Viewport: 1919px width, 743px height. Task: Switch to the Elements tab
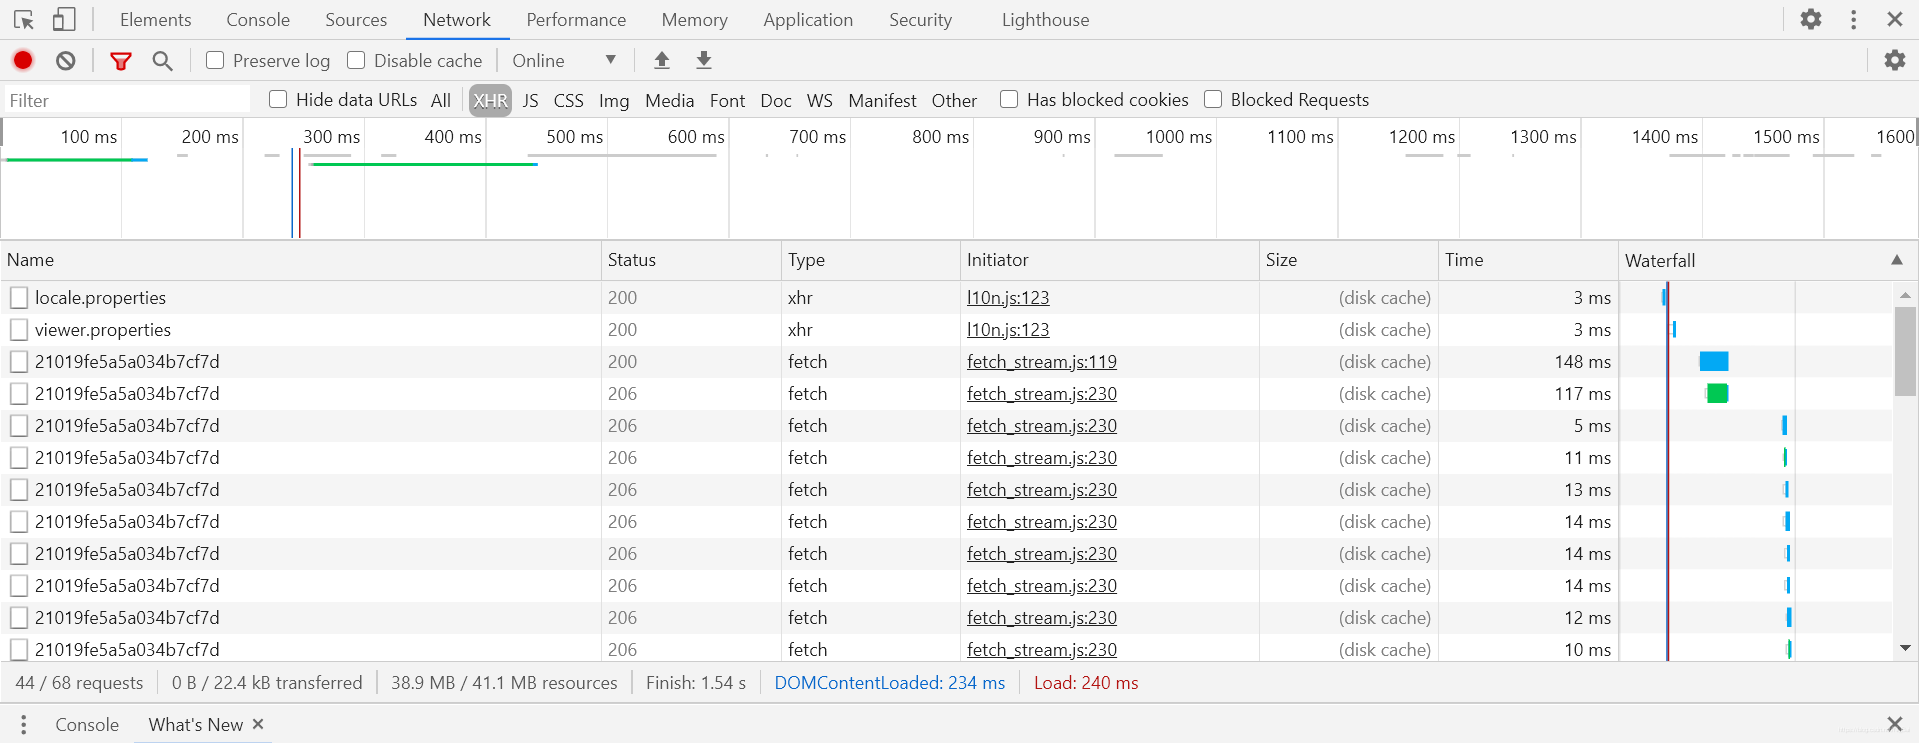point(155,20)
